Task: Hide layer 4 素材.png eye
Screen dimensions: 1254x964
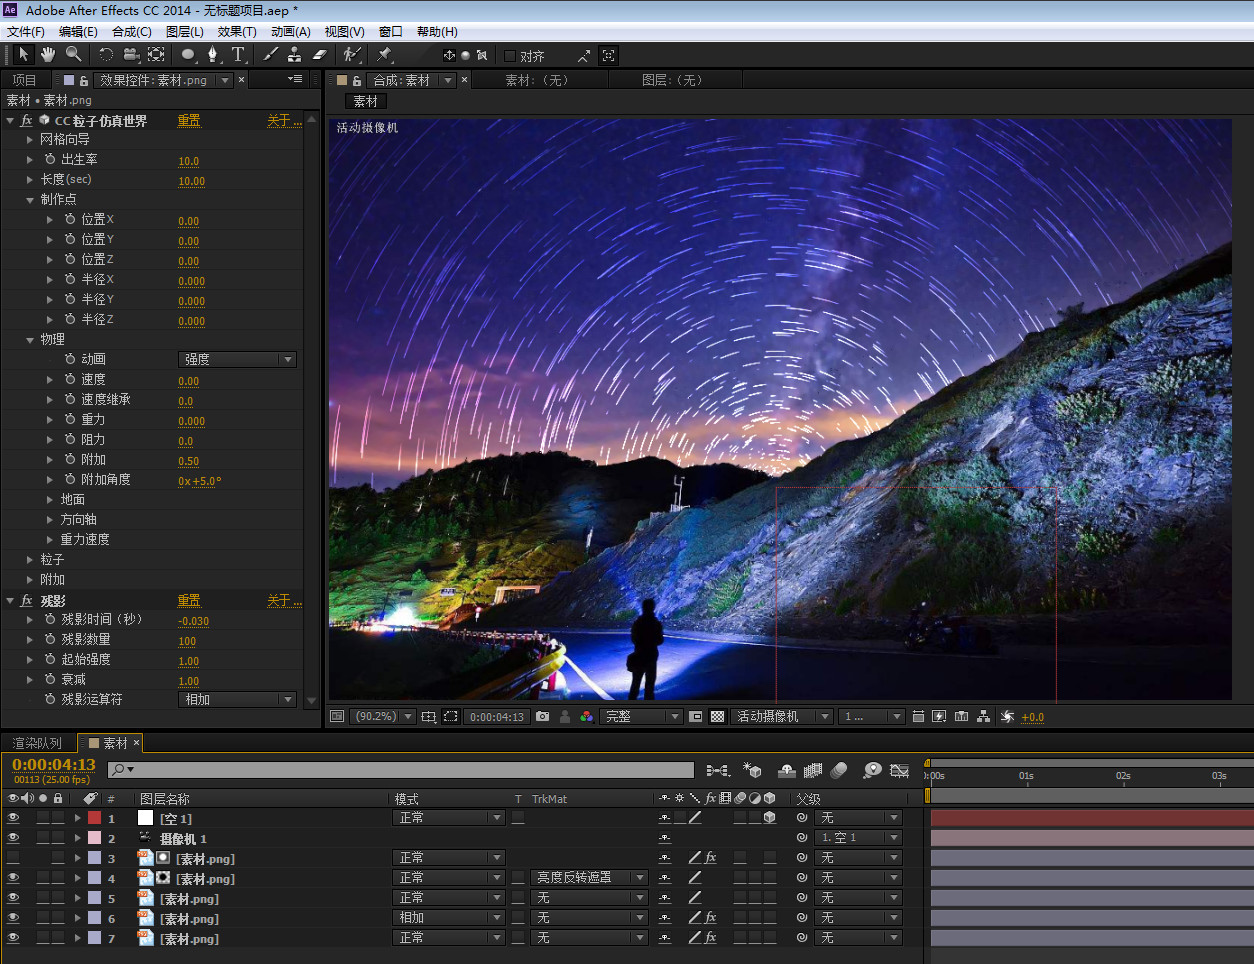Action: (13, 878)
